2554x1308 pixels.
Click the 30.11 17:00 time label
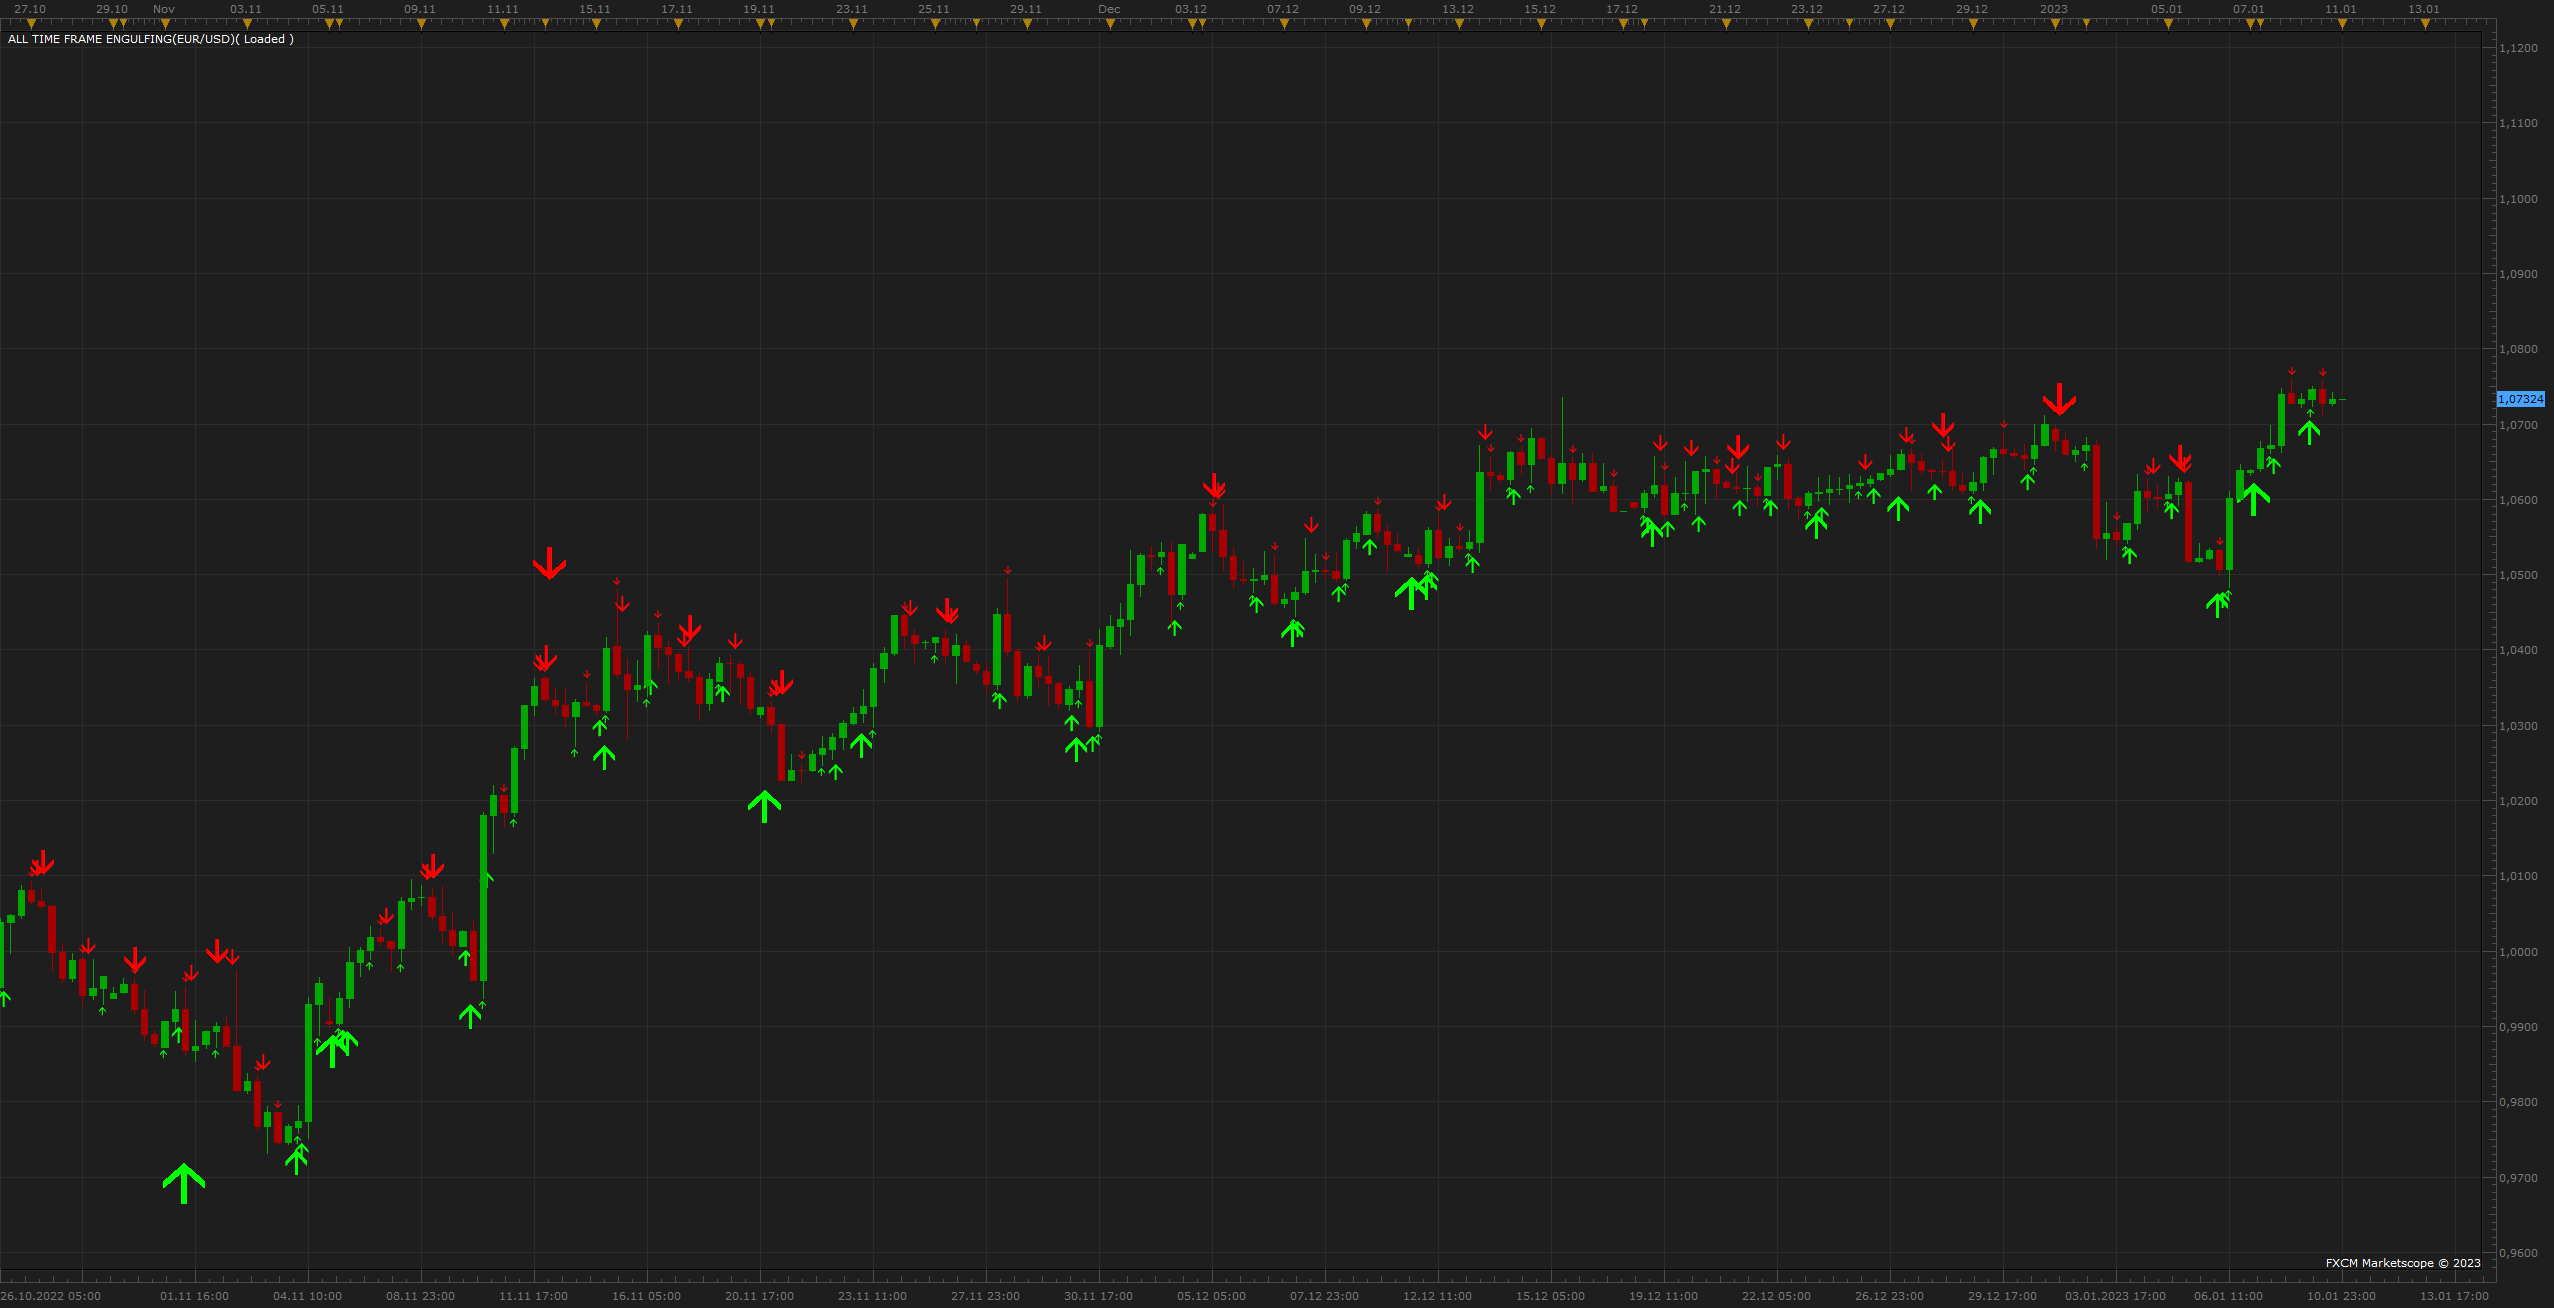coord(1098,1296)
